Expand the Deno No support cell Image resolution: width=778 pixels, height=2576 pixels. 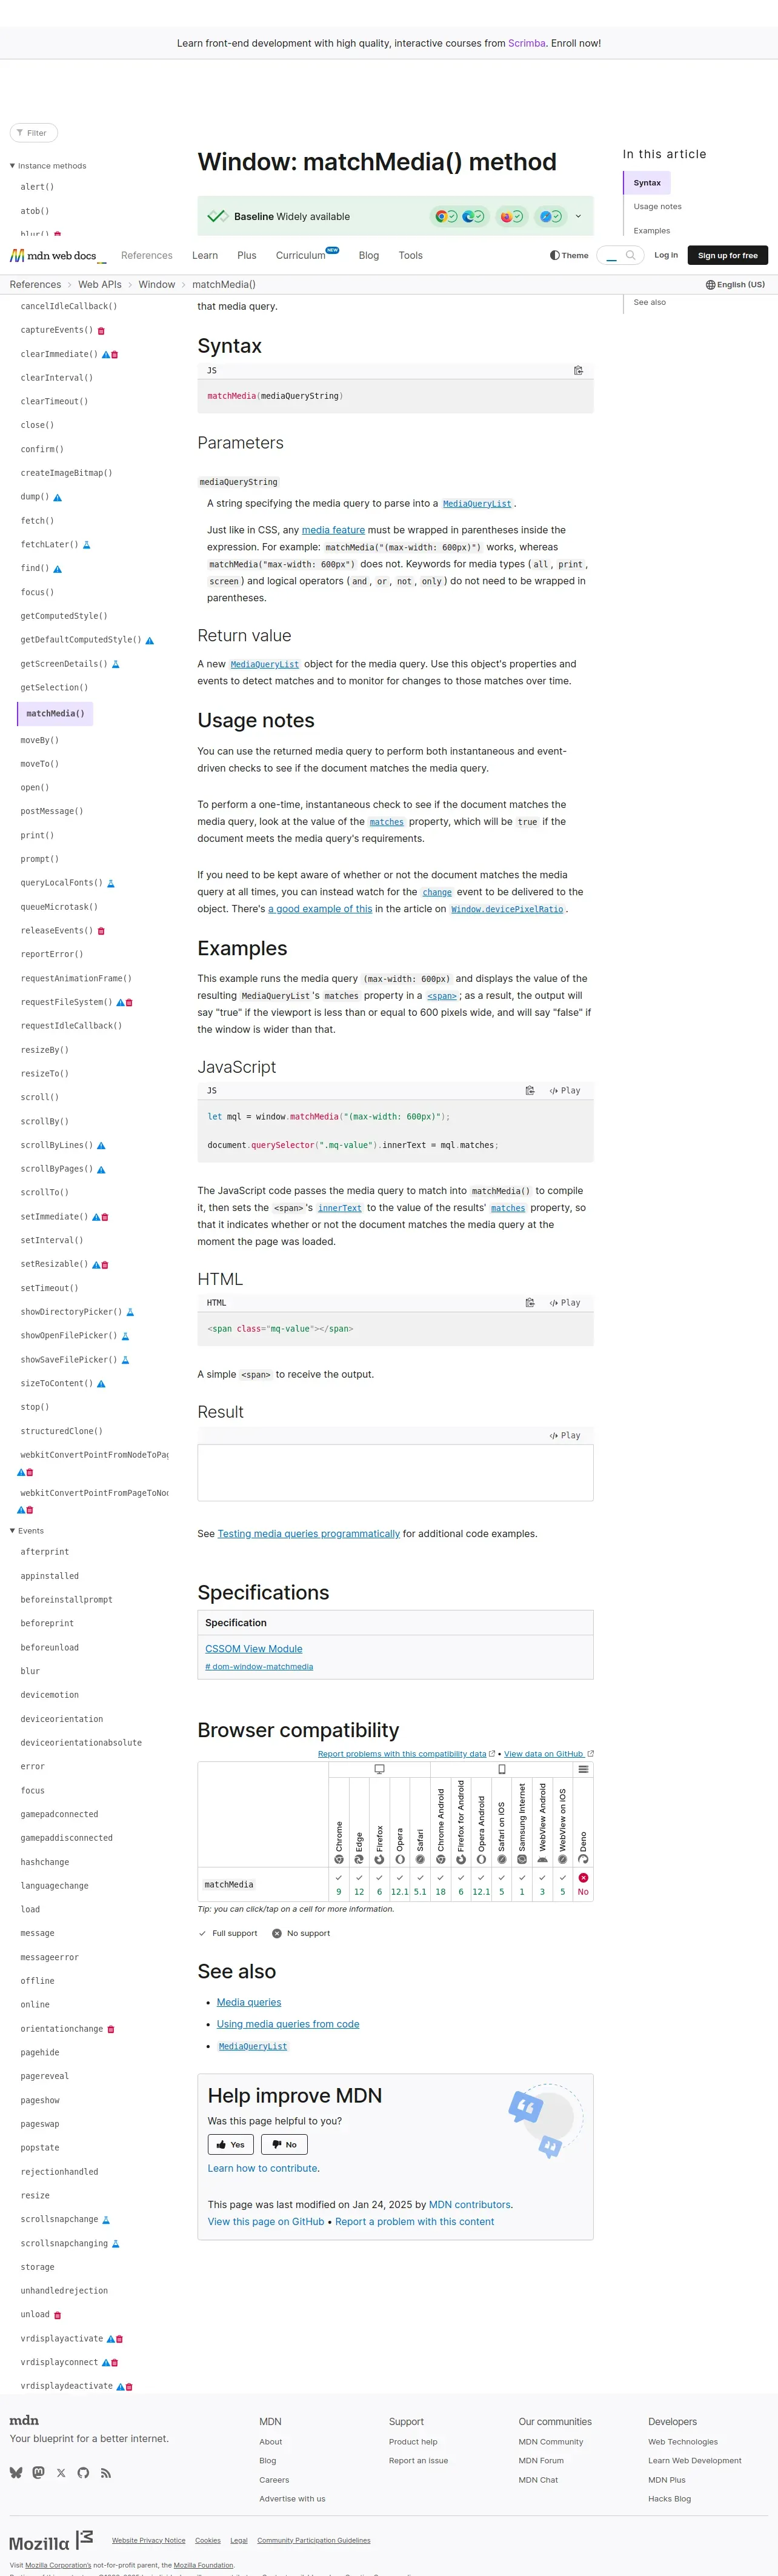(x=583, y=1884)
